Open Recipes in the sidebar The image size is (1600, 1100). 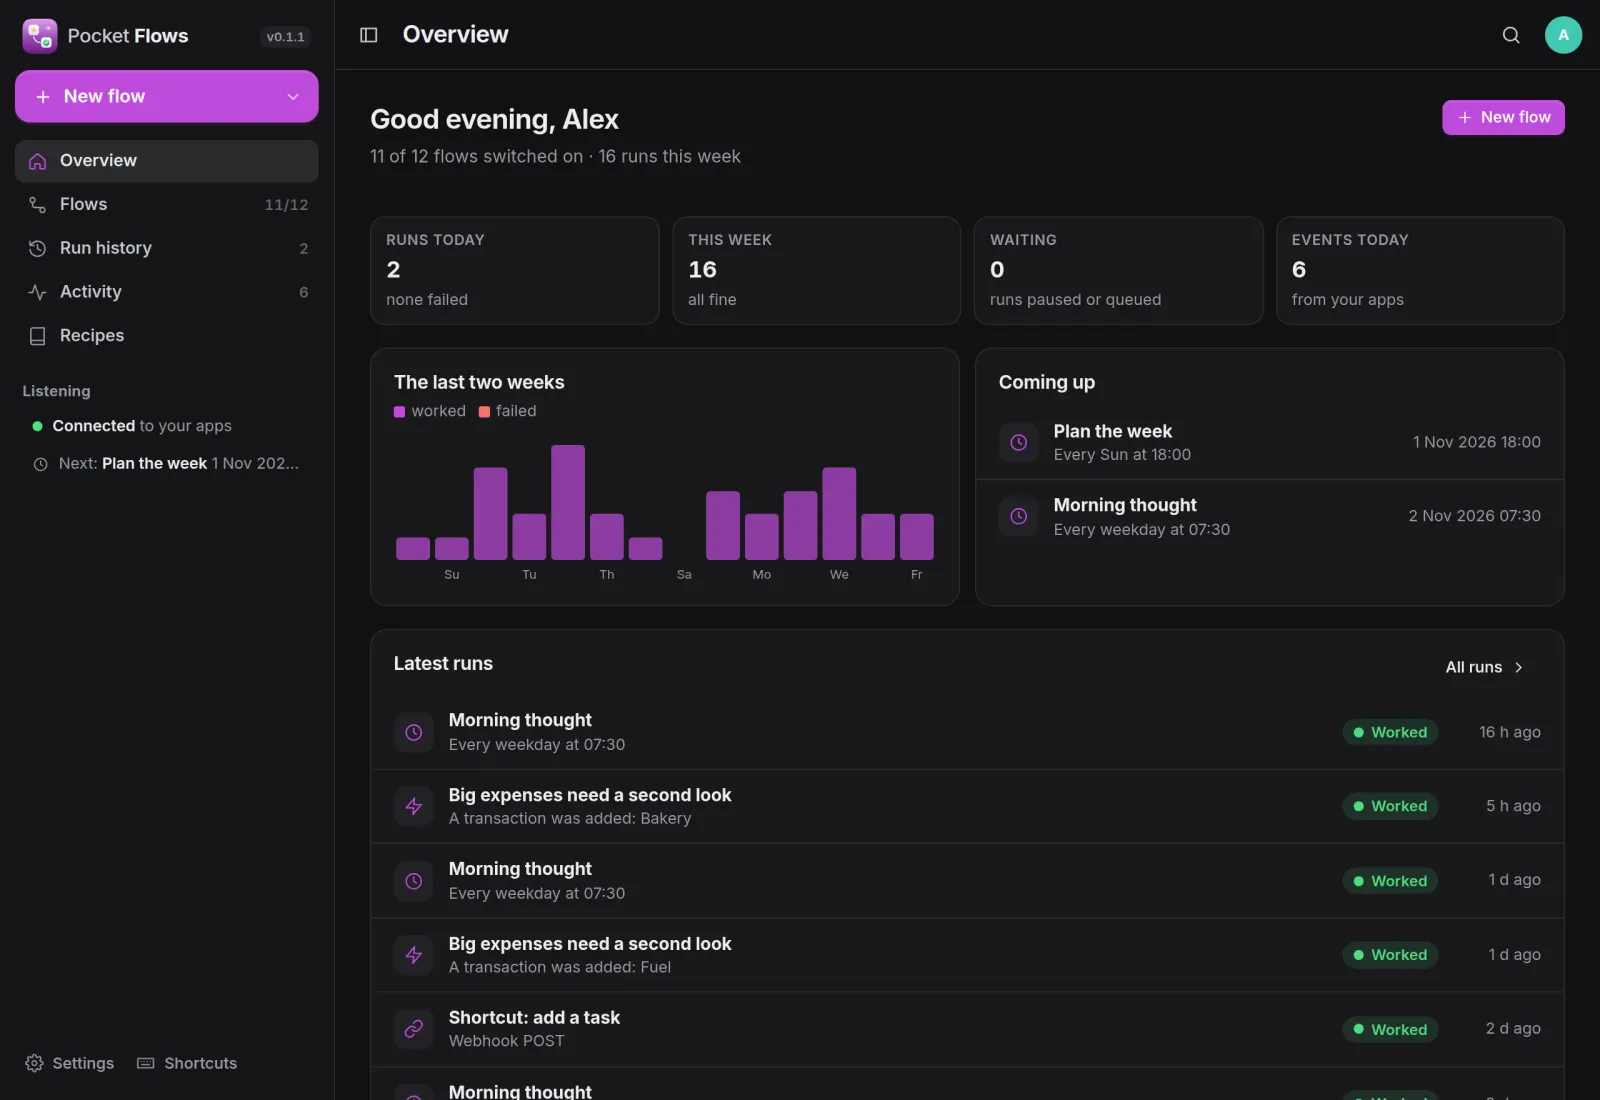point(167,336)
